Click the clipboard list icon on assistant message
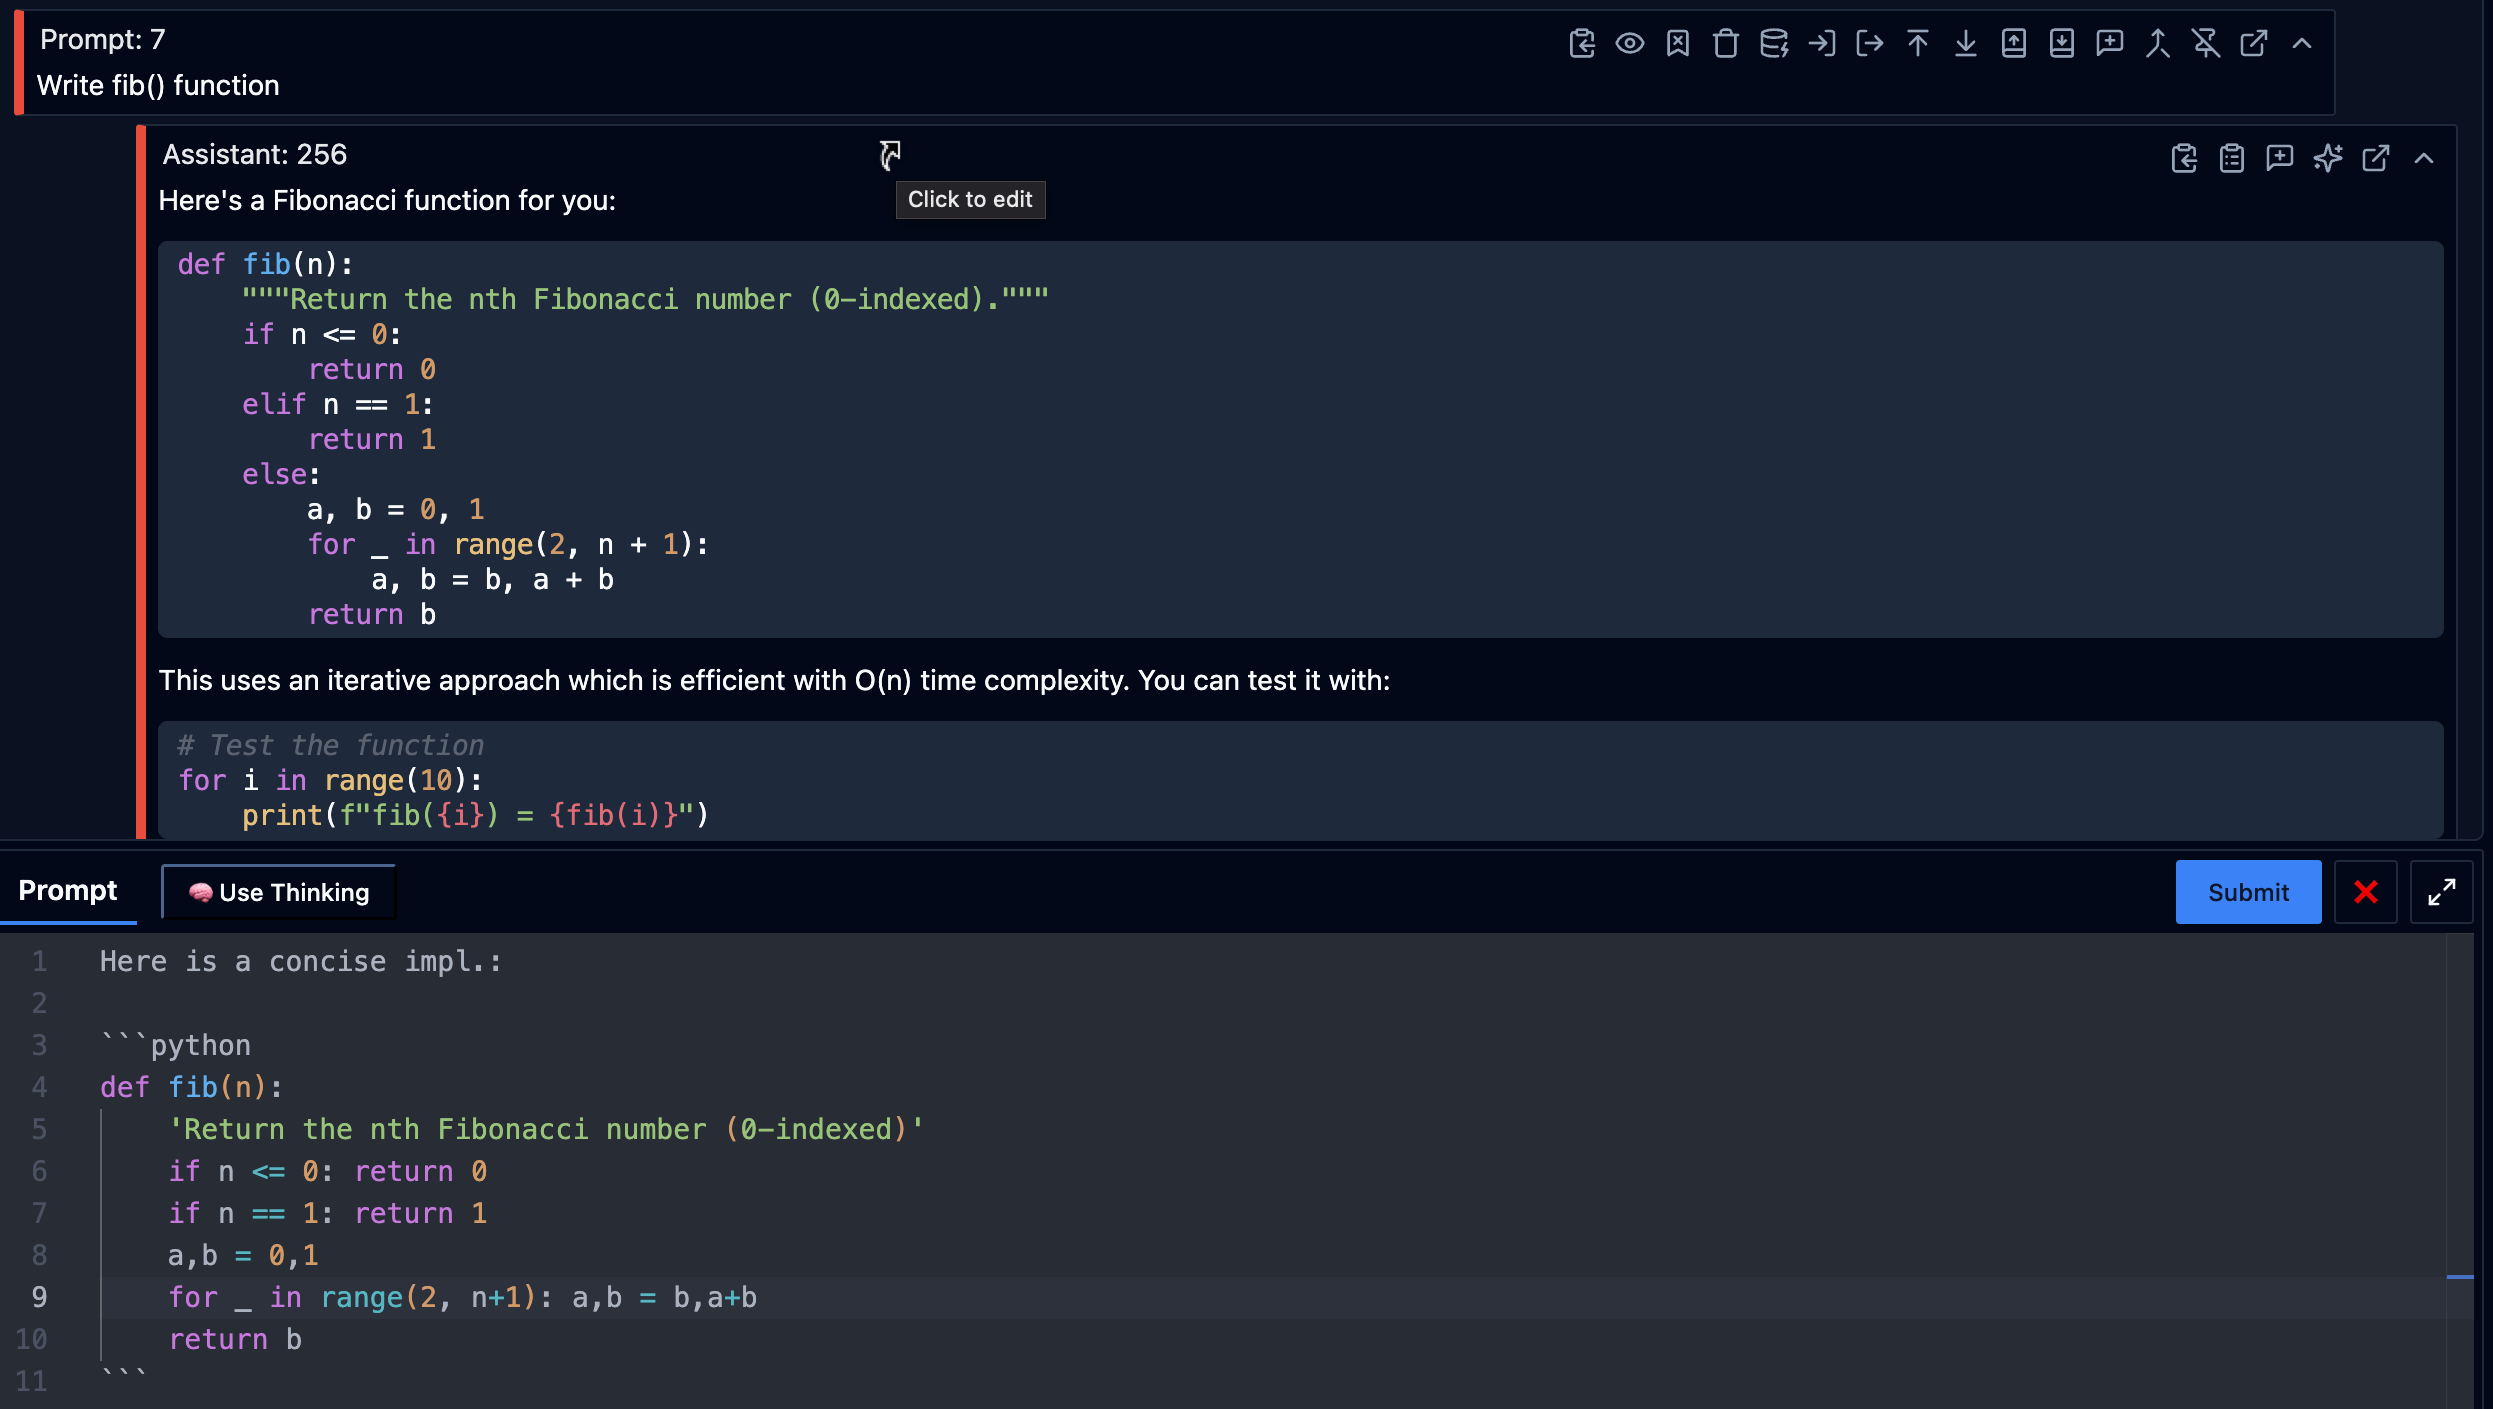Screen dimensions: 2493x1409 pos(2231,158)
